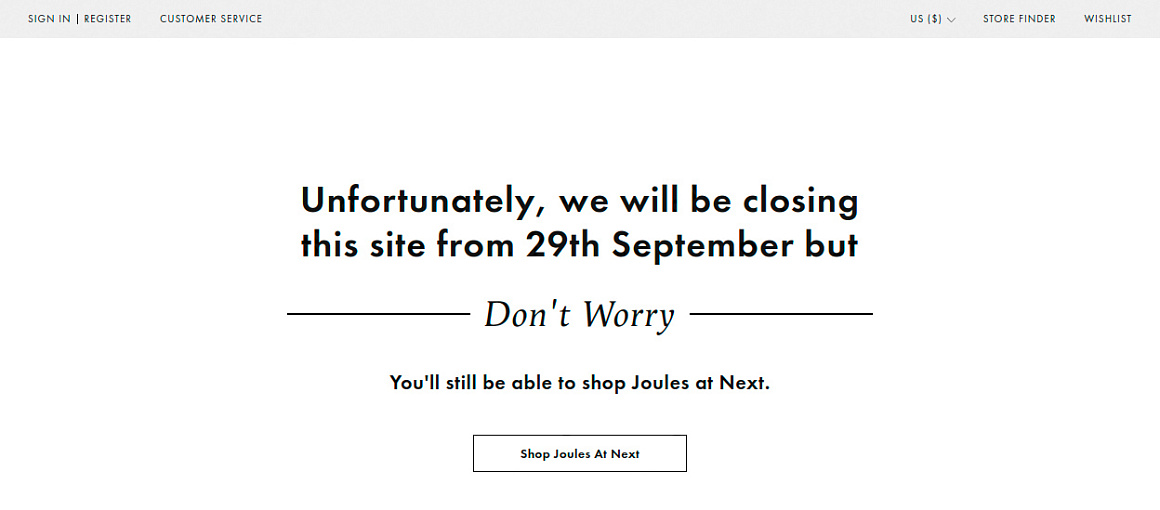Click the words "we will be closing"

coord(708,200)
